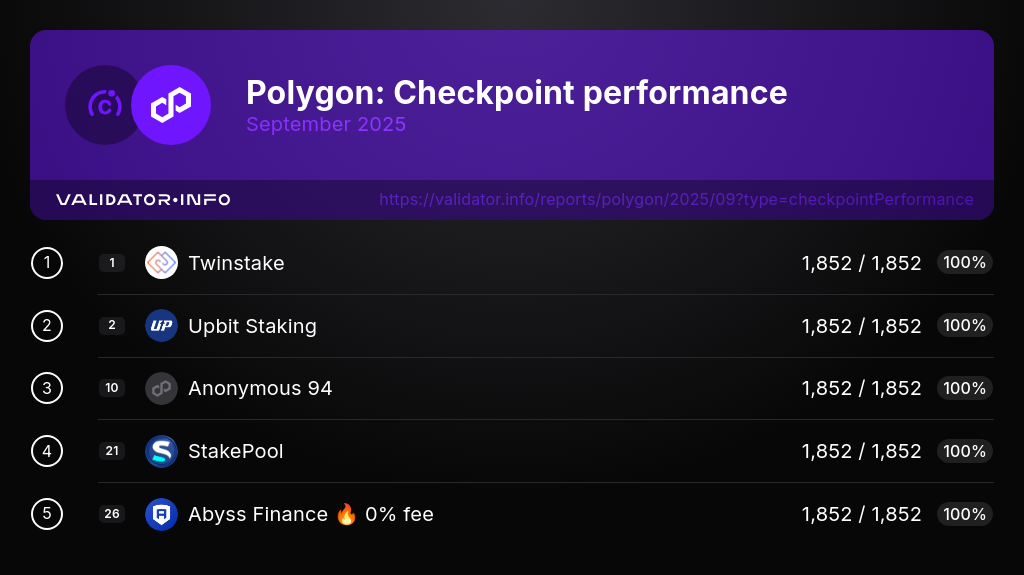This screenshot has height=575, width=1024.
Task: Click the Polygon logo in the header
Action: [171, 105]
